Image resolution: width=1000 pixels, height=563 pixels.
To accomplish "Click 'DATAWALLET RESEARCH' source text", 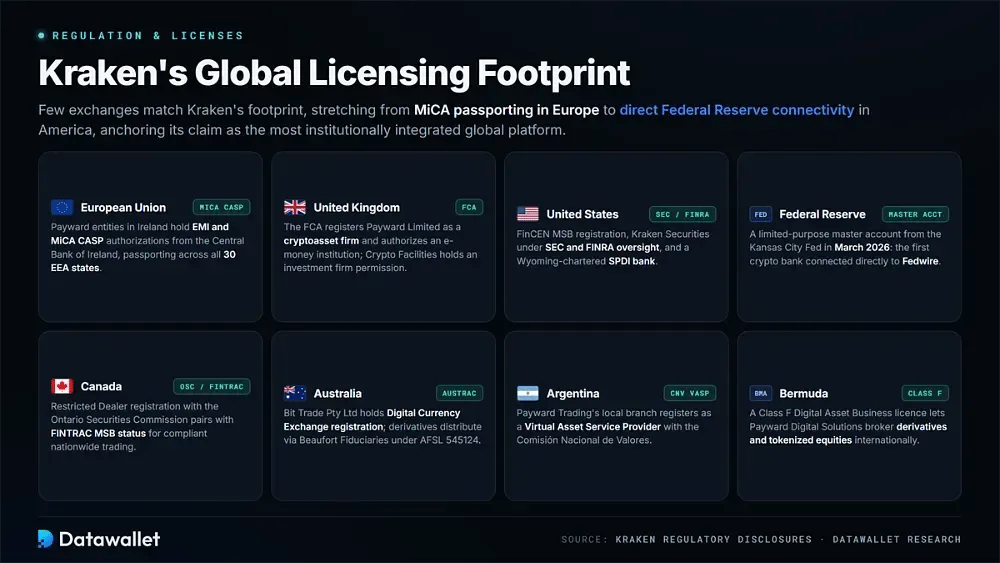I will pyautogui.click(x=897, y=539).
